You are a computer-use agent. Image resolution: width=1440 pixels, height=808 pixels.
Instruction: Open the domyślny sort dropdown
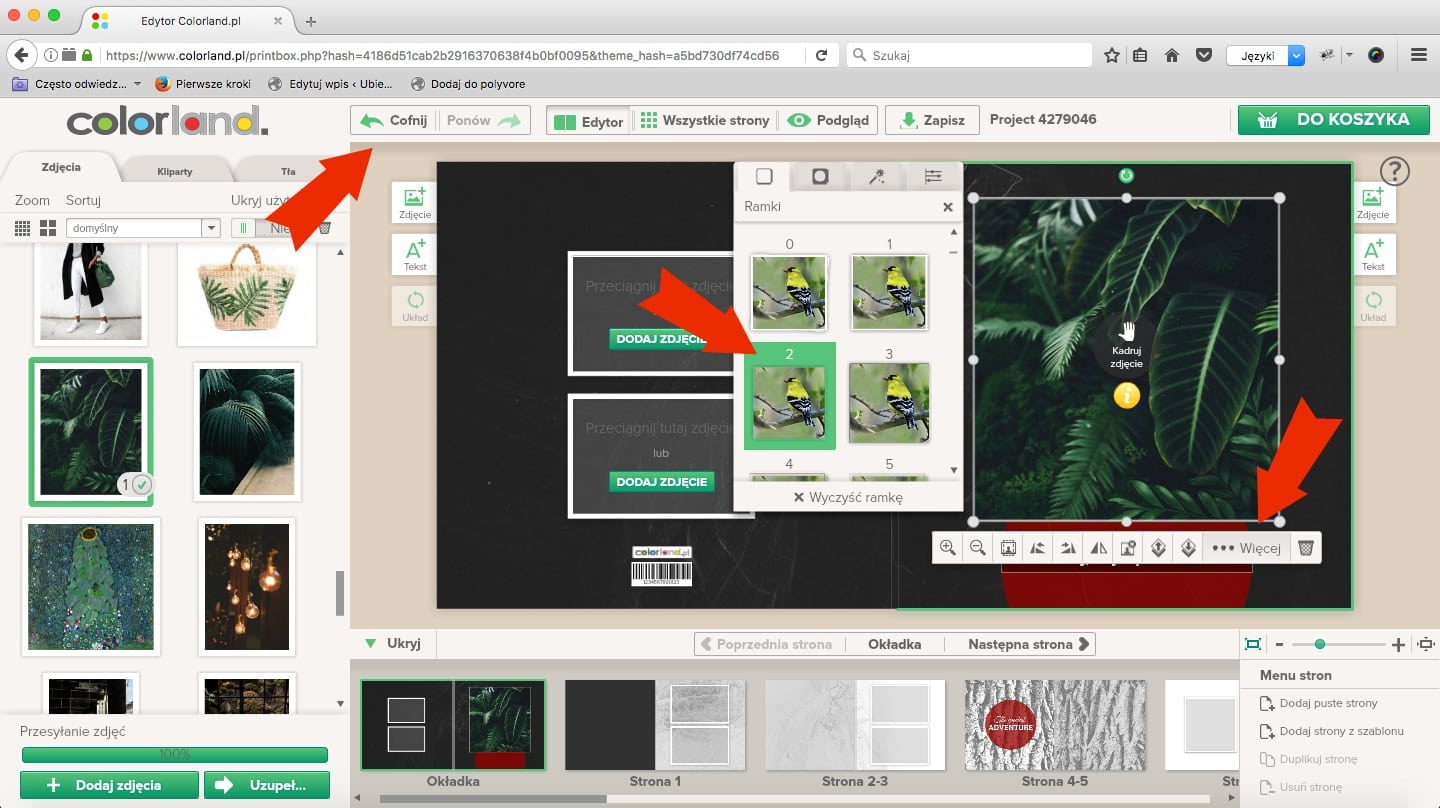click(x=143, y=228)
